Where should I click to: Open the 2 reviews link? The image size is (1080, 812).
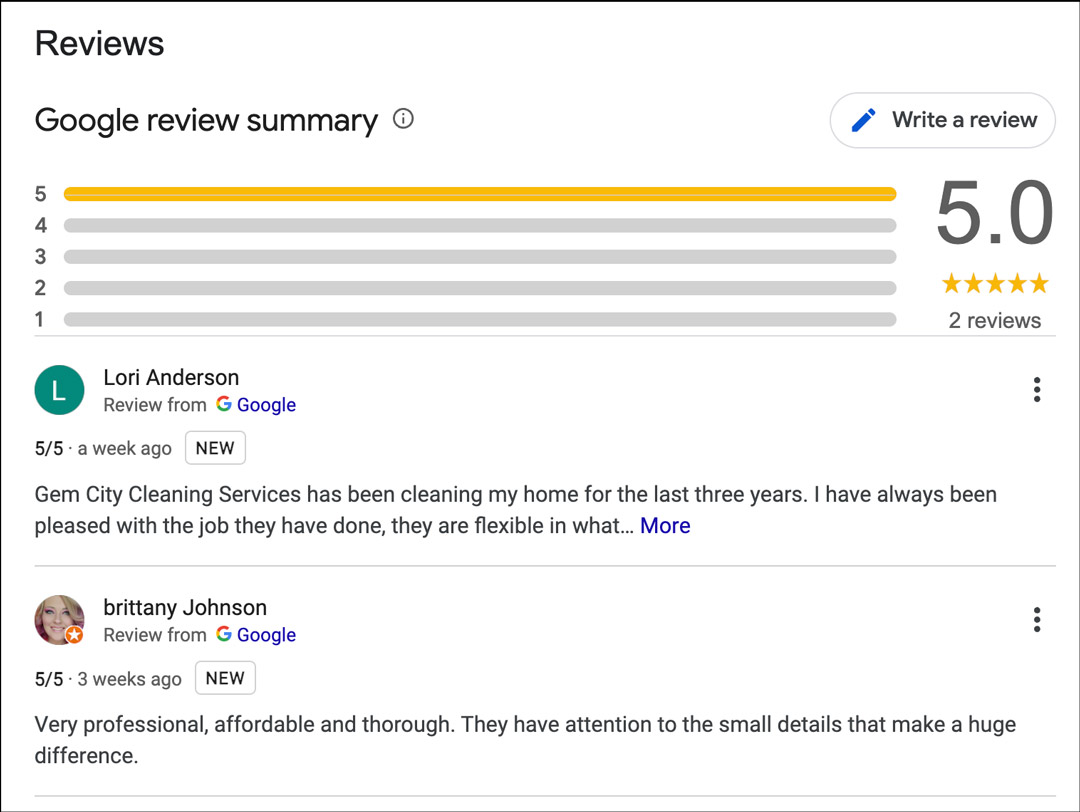coord(995,319)
